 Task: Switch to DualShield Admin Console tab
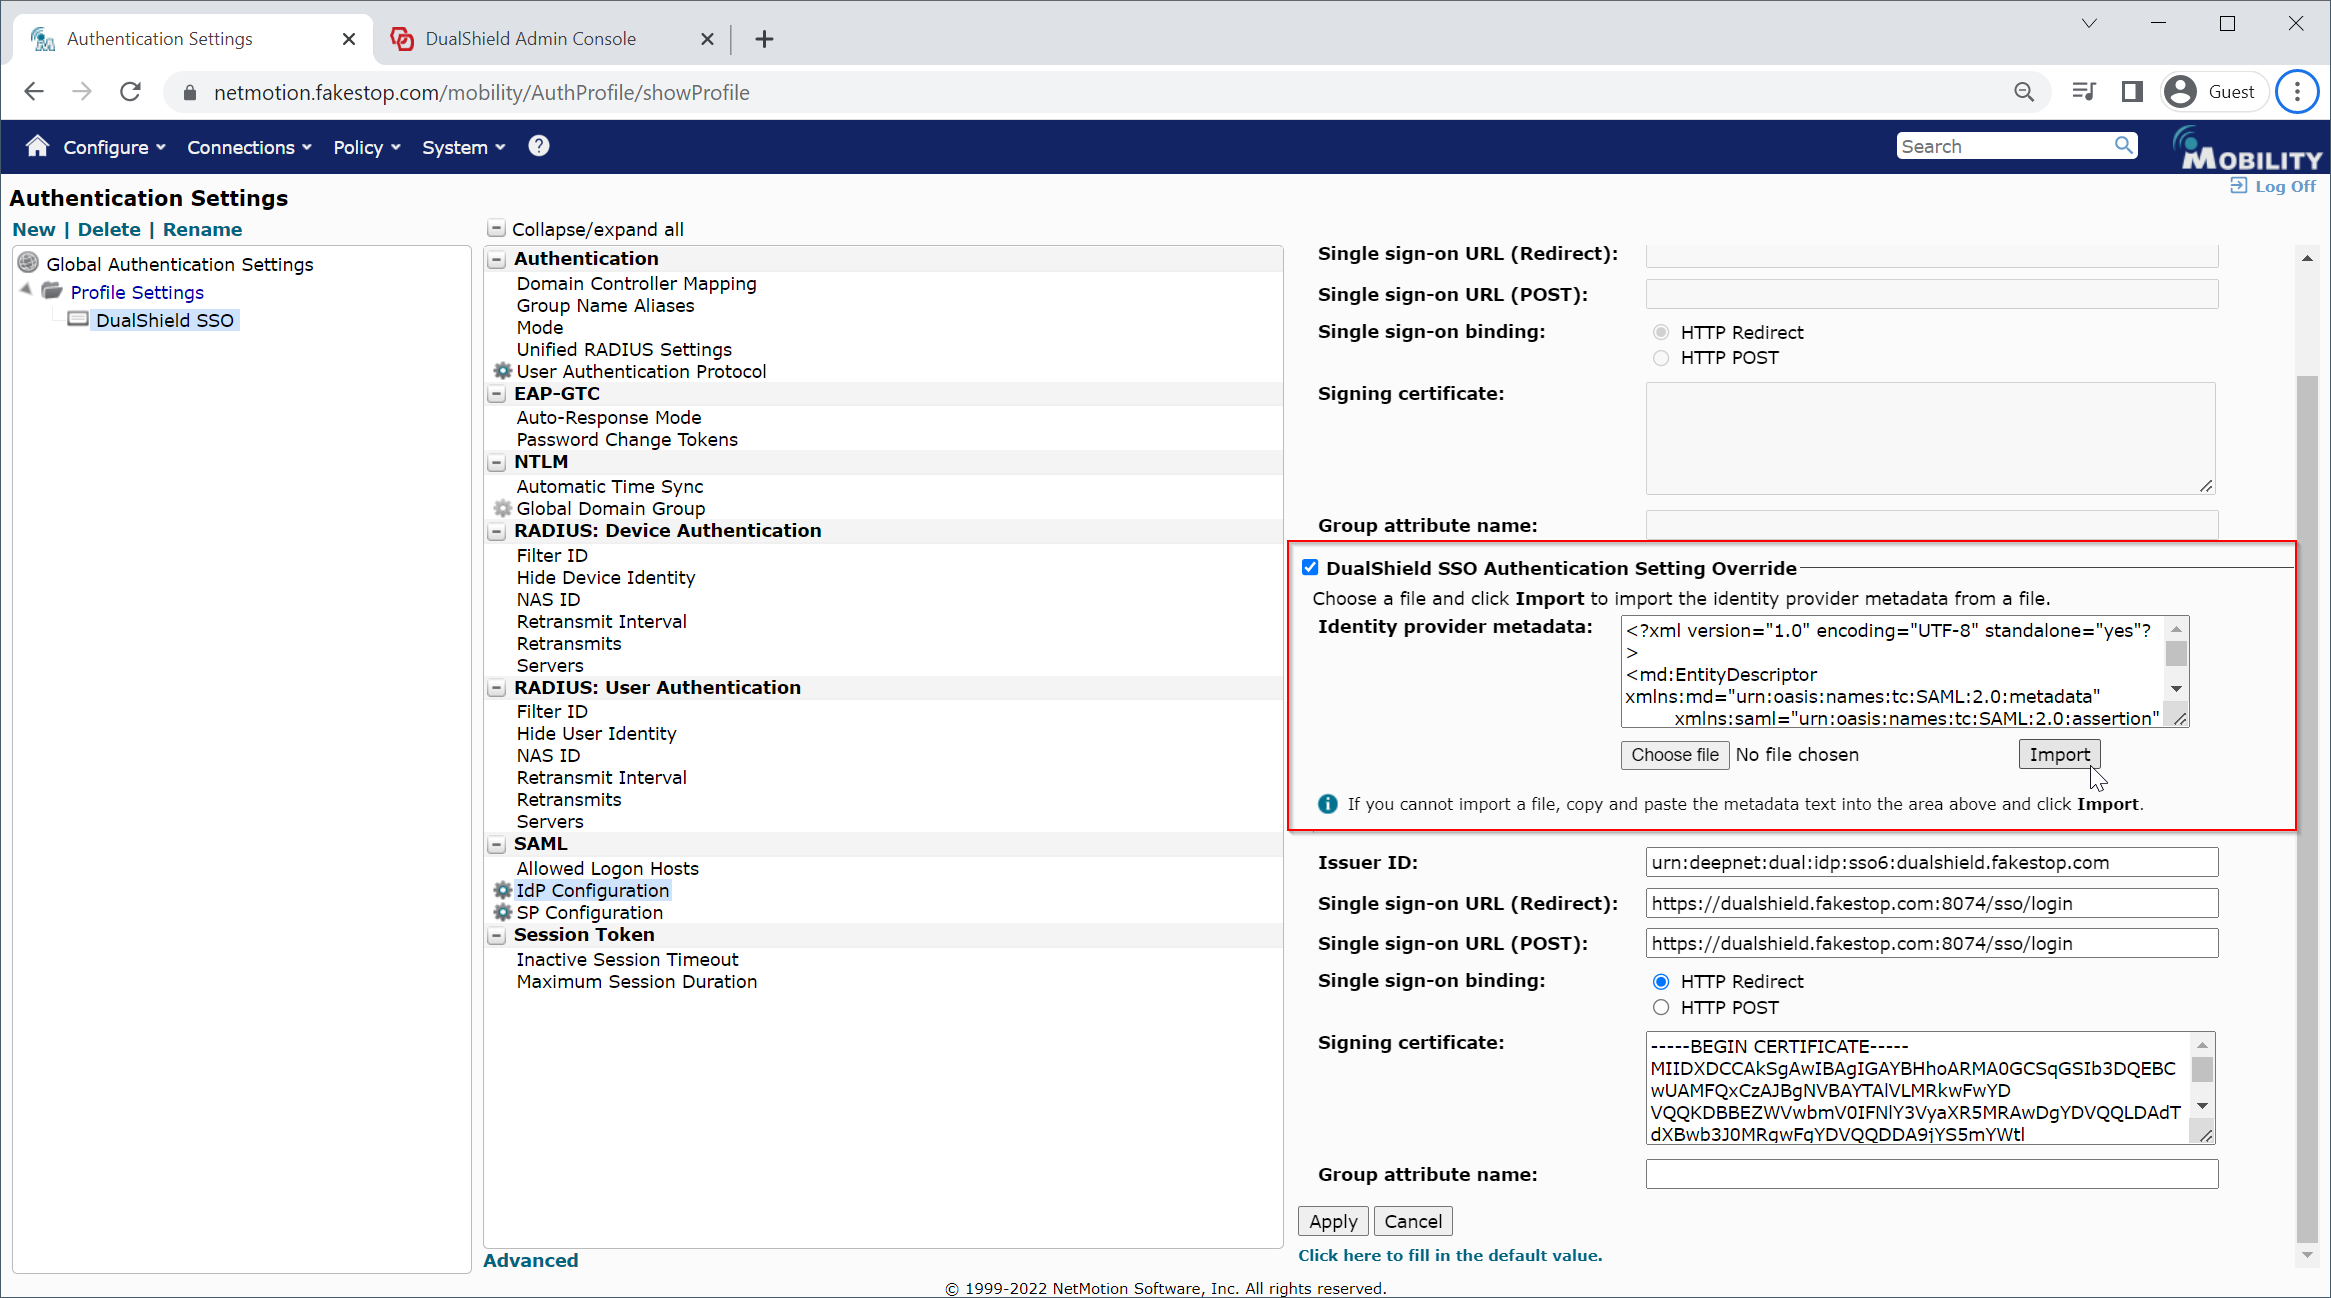(x=530, y=39)
